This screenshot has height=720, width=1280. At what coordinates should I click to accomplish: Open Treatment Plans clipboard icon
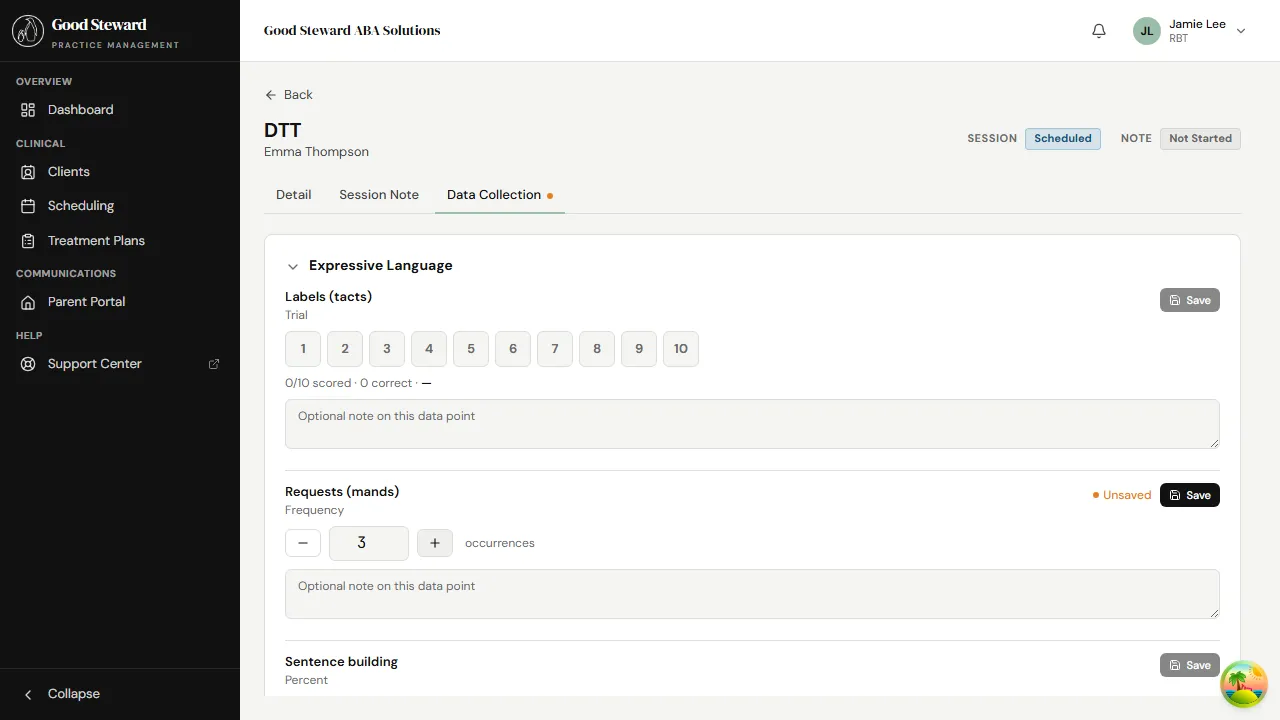28,241
